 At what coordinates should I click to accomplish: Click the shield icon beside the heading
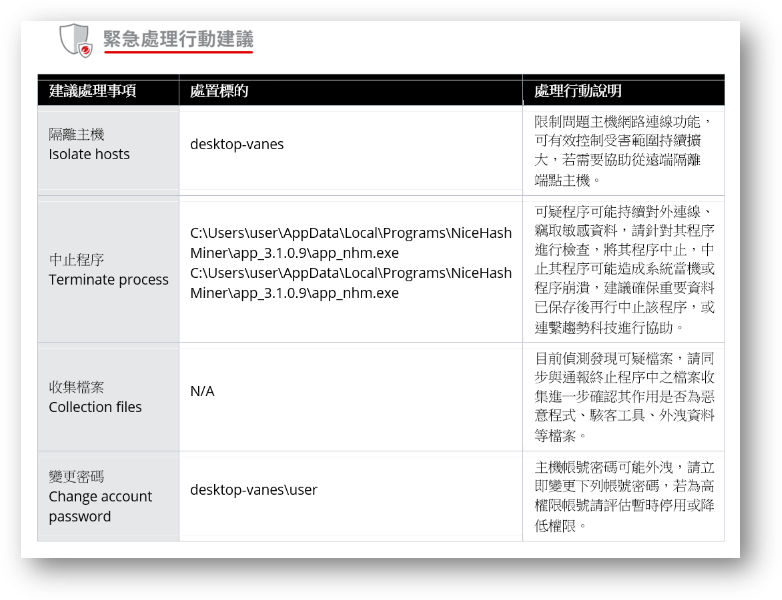[x=74, y=40]
